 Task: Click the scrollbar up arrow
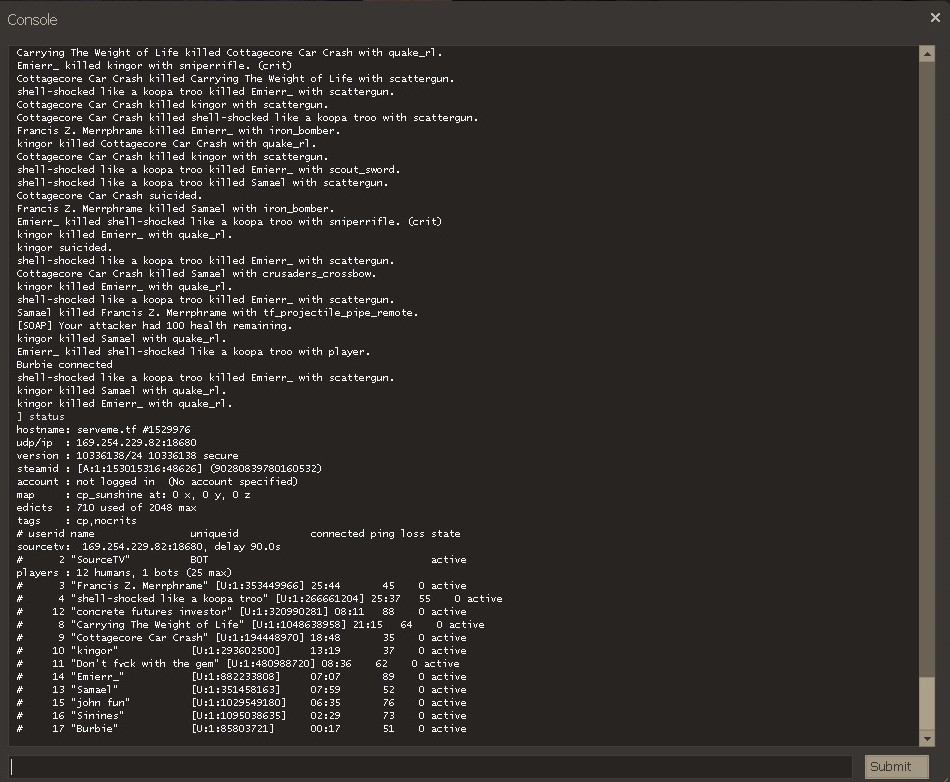tap(926, 53)
